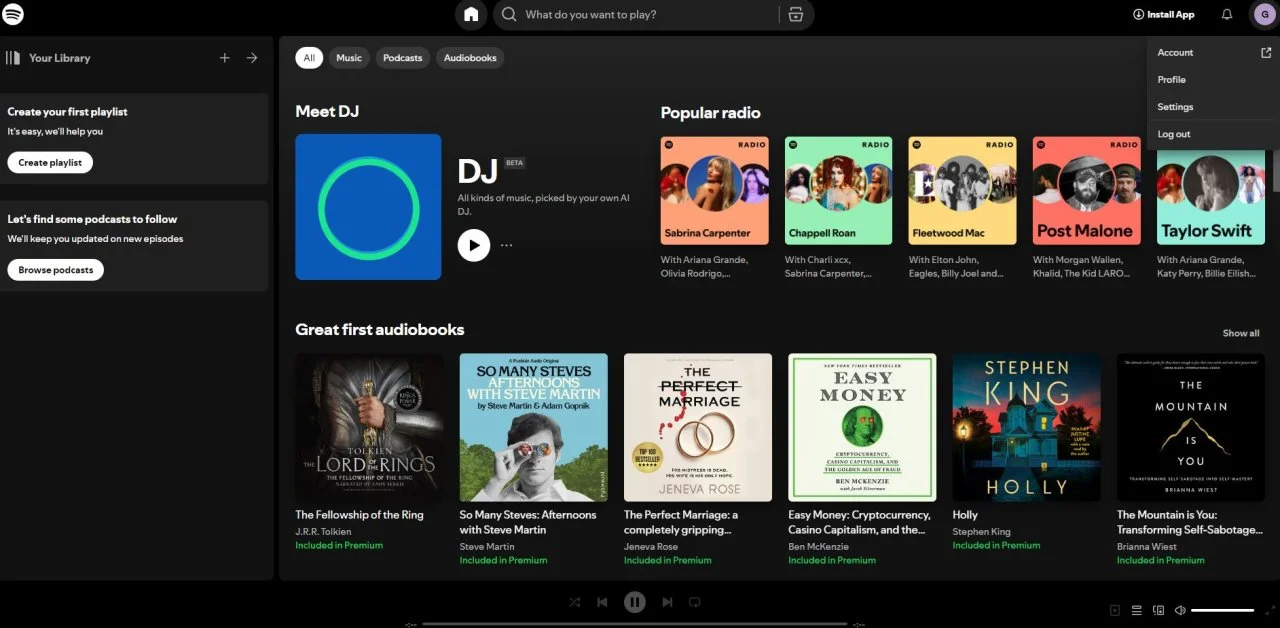Select the Music filter chip

coord(349,58)
